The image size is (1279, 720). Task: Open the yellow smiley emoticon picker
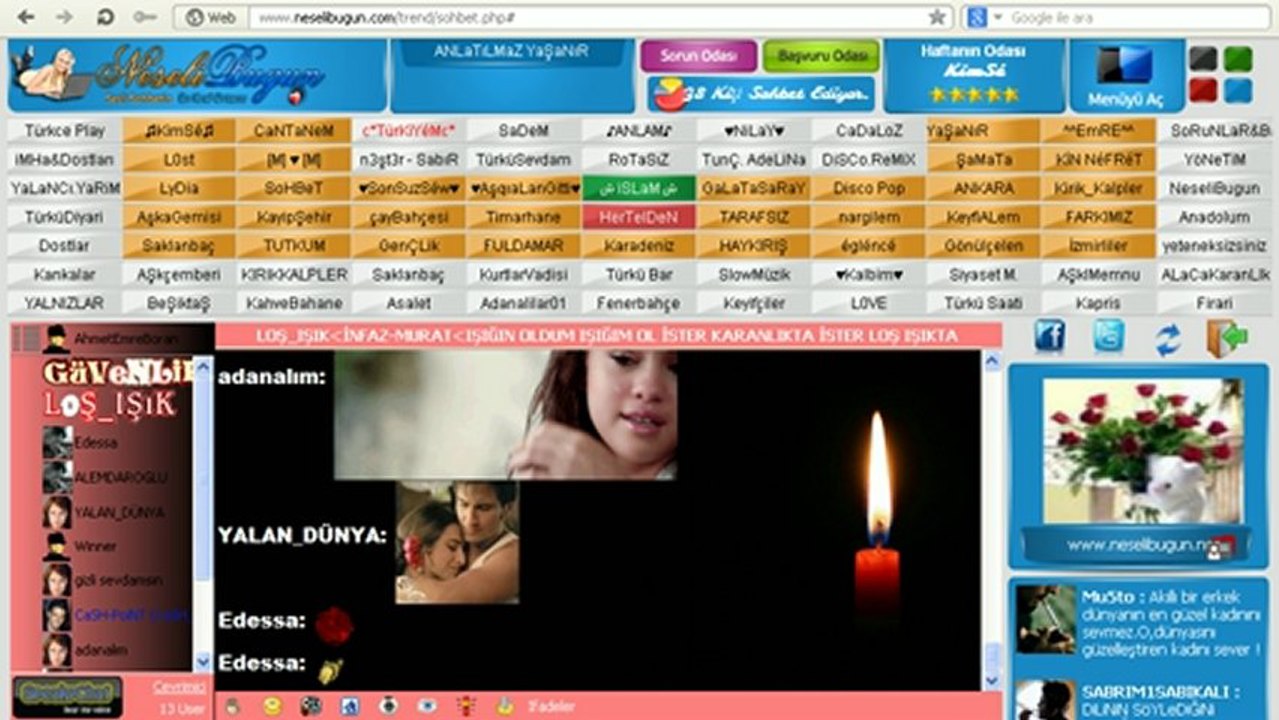coord(272,706)
